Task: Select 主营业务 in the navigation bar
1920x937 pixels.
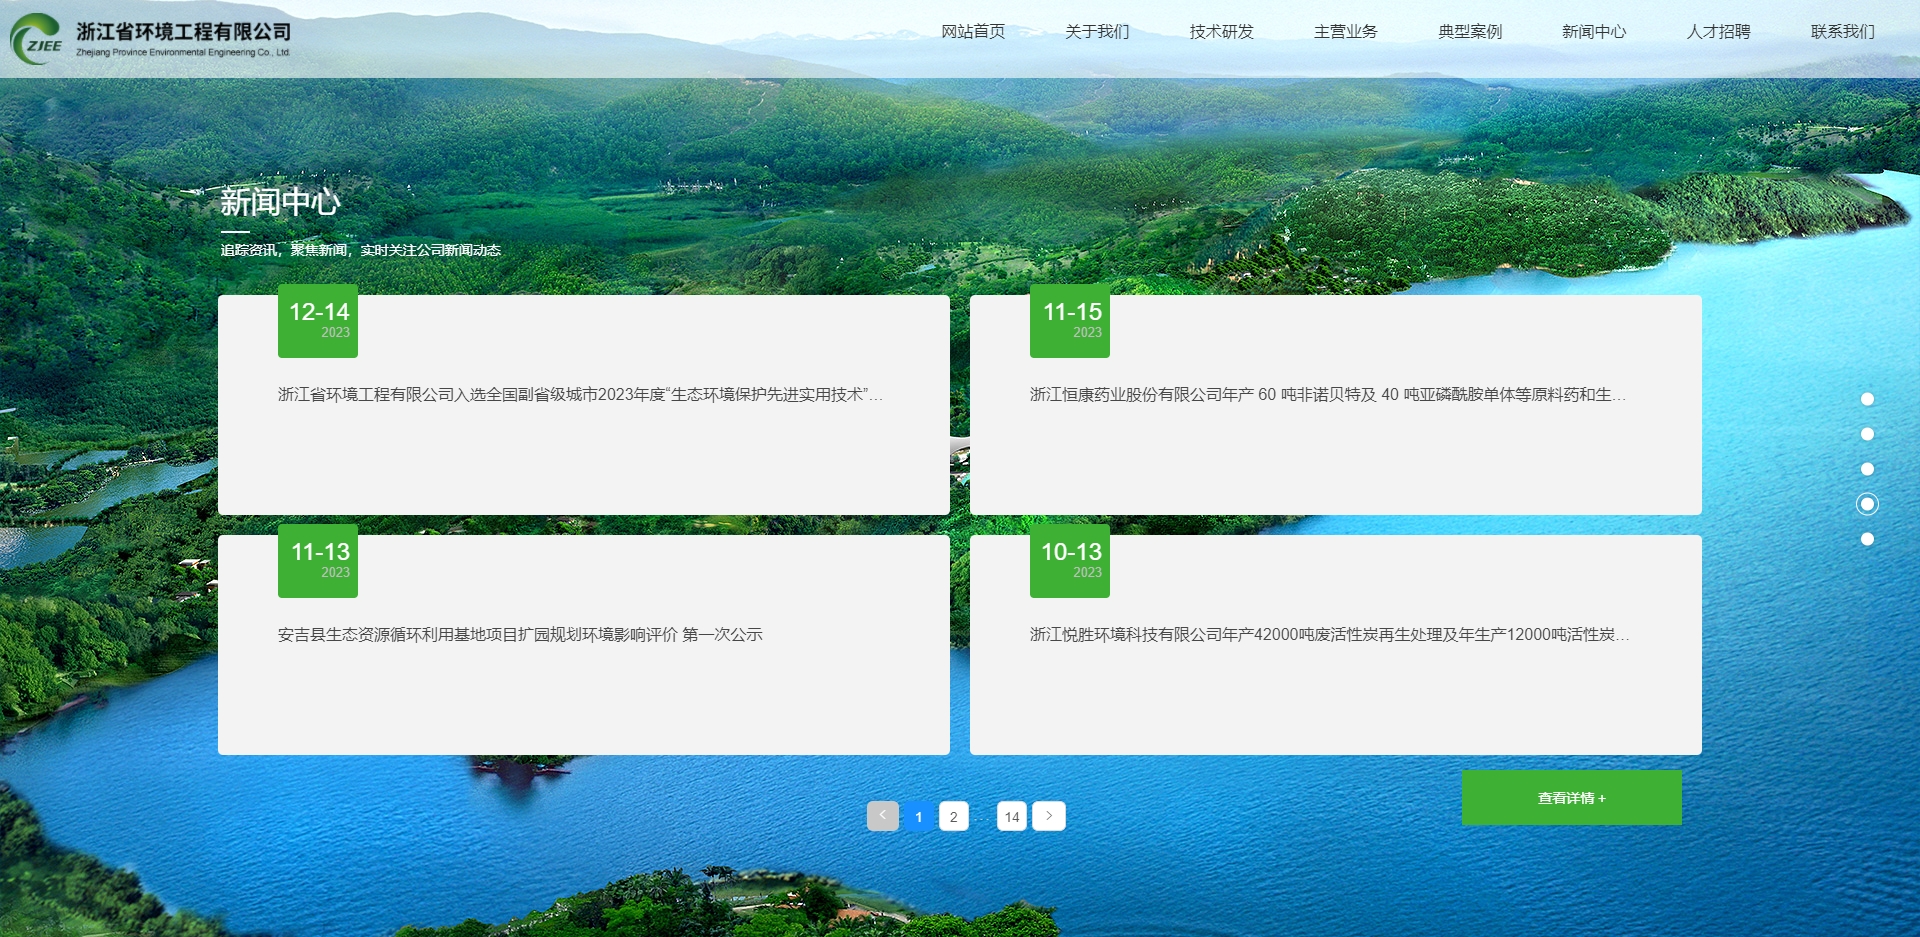Action: 1345,32
